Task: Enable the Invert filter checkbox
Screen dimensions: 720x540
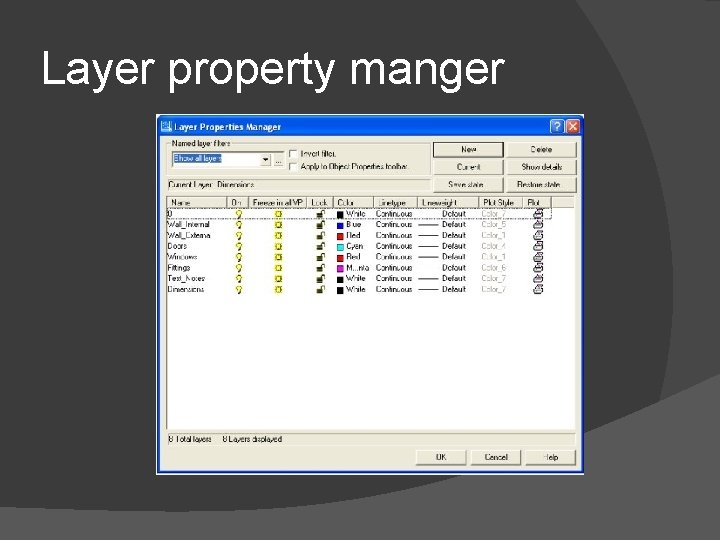Action: click(293, 154)
